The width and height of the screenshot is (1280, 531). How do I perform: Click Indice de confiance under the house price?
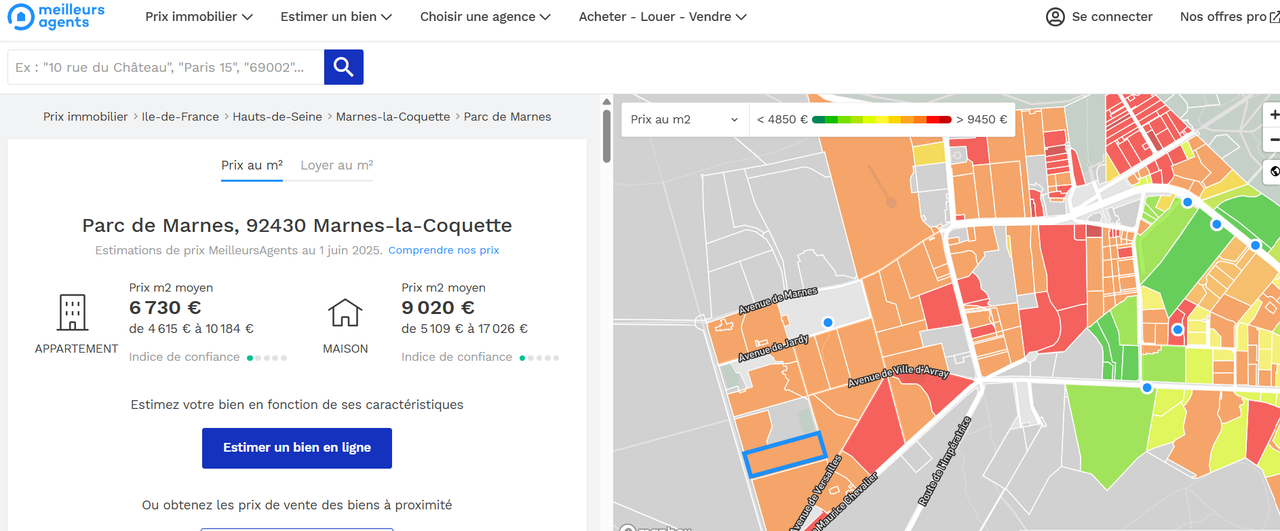pos(457,357)
